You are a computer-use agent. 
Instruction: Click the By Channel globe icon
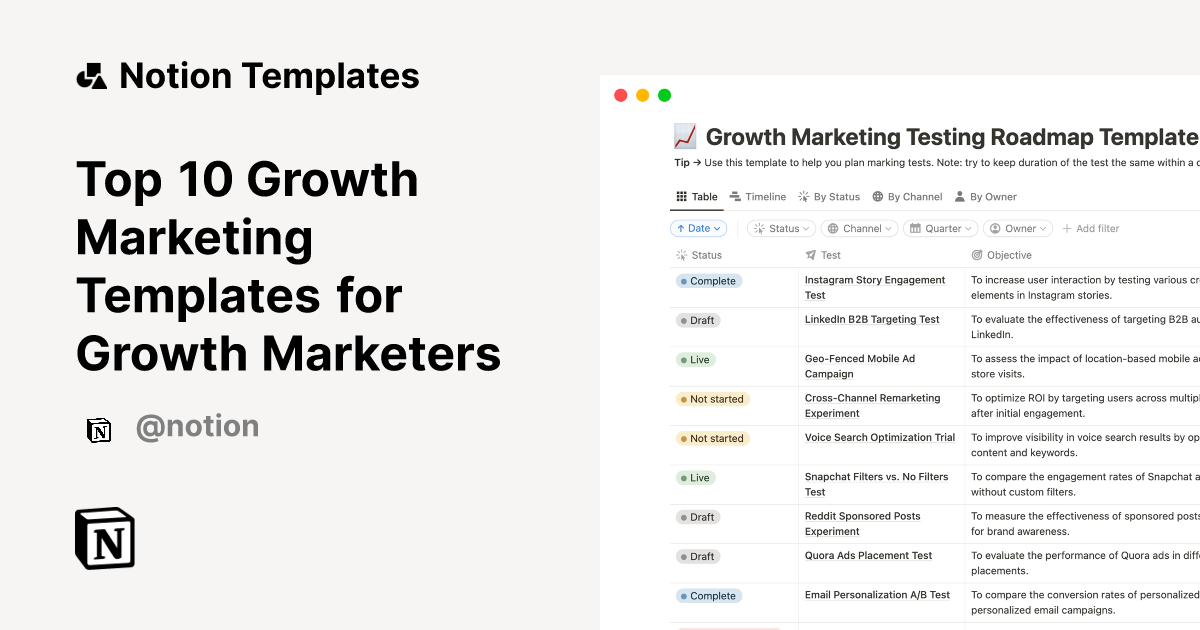(x=877, y=196)
